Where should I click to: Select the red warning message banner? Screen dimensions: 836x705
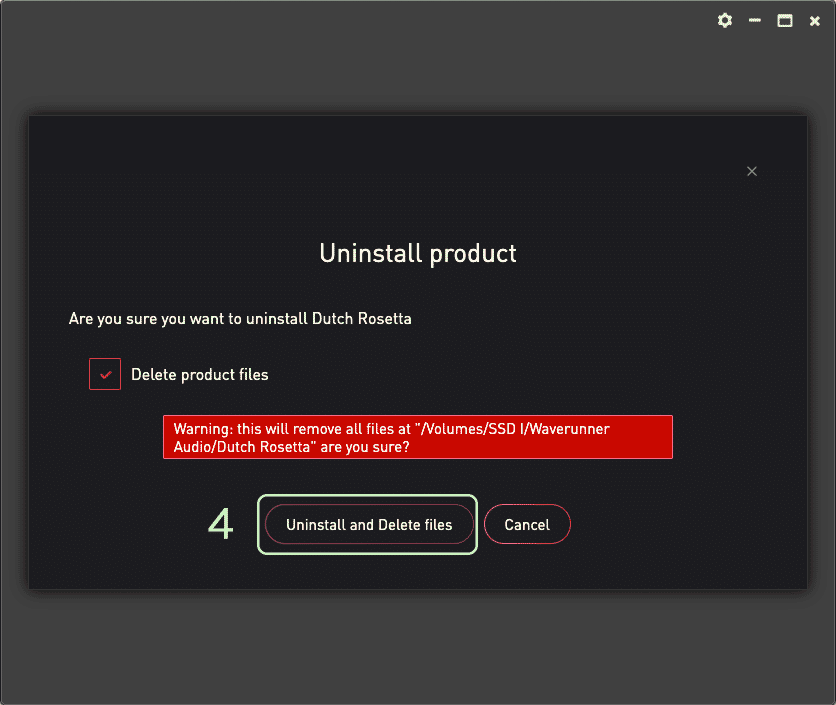pos(418,437)
